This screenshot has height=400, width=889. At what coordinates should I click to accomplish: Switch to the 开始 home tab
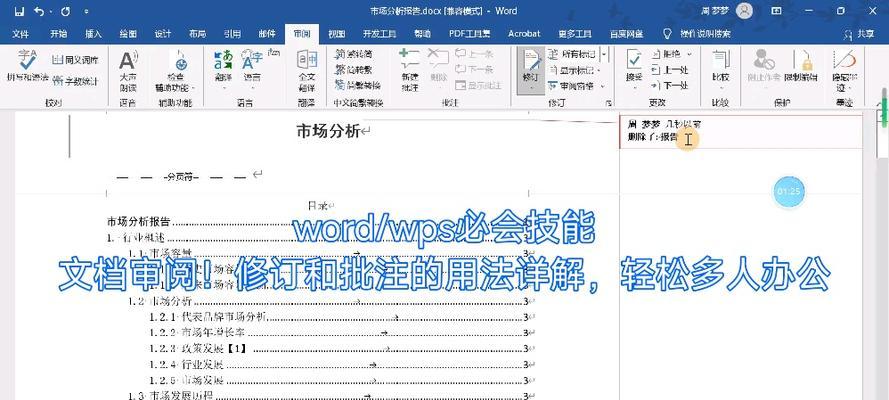[58, 34]
